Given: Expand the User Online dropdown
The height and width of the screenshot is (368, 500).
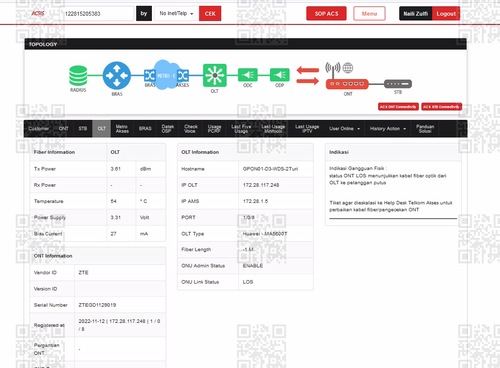Looking at the screenshot, I should pyautogui.click(x=345, y=129).
